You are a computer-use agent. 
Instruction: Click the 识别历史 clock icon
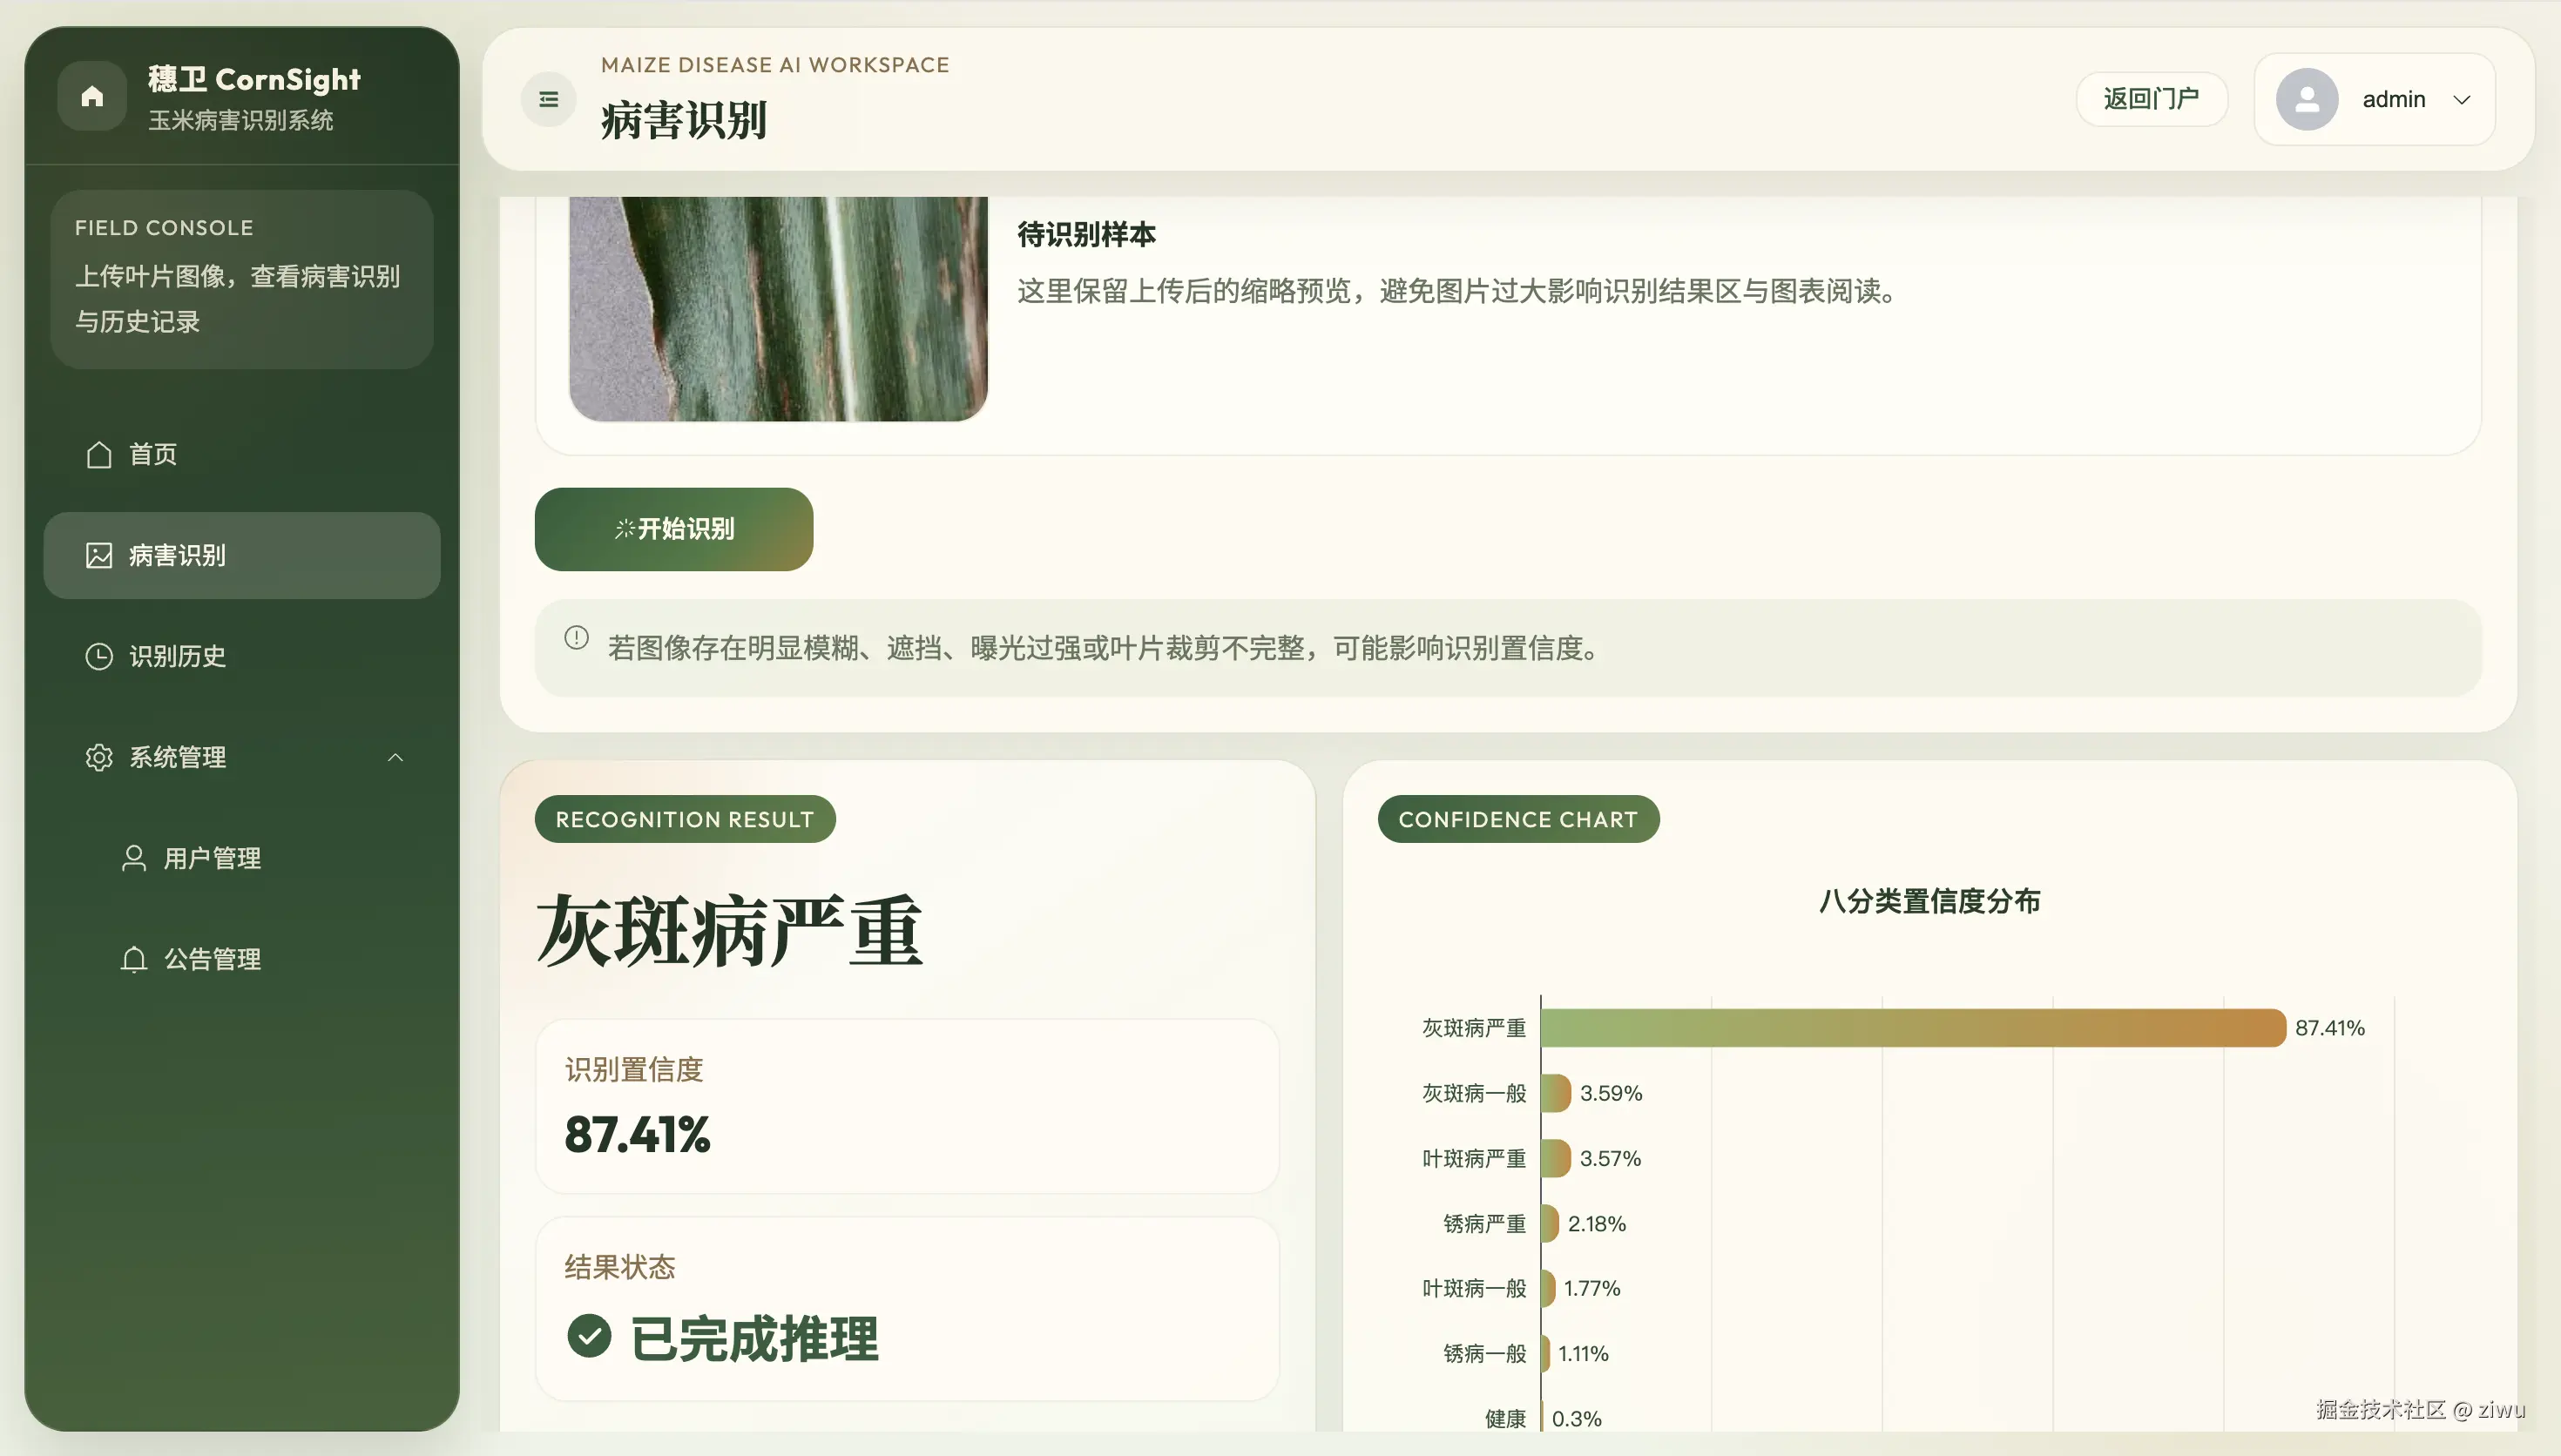(x=99, y=656)
